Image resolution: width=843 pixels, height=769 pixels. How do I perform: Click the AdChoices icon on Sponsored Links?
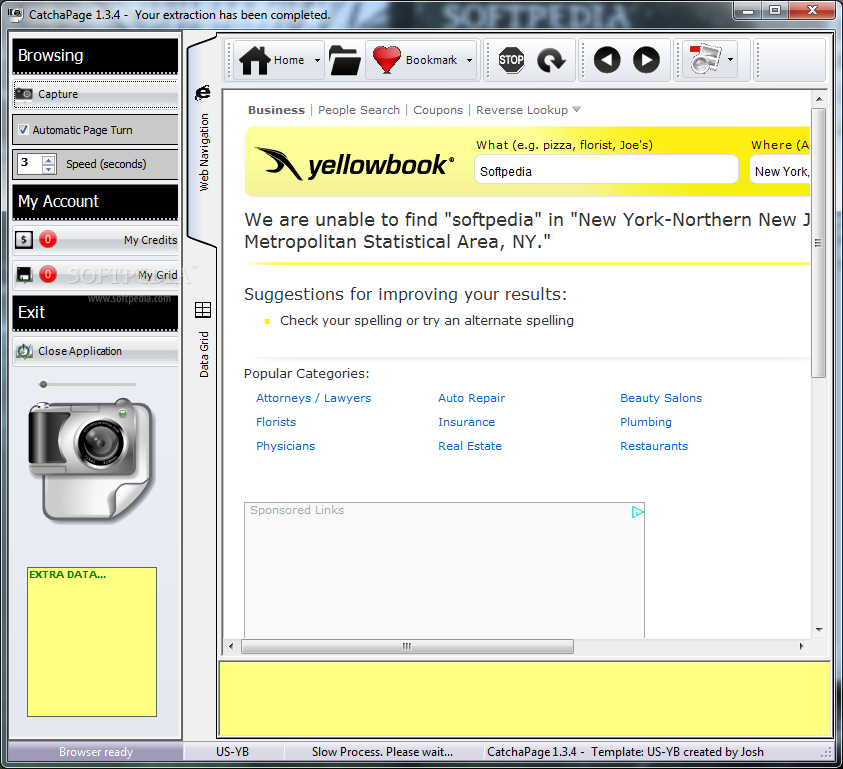637,512
